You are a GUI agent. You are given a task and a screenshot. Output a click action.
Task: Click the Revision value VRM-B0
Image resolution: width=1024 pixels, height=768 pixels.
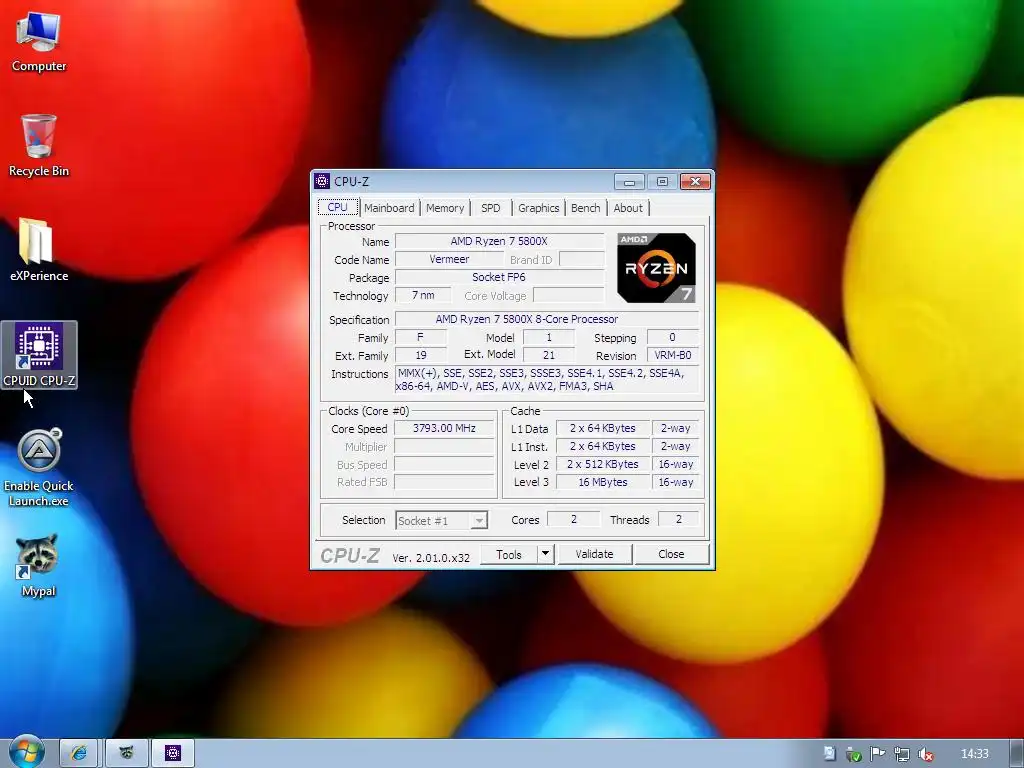tap(673, 355)
